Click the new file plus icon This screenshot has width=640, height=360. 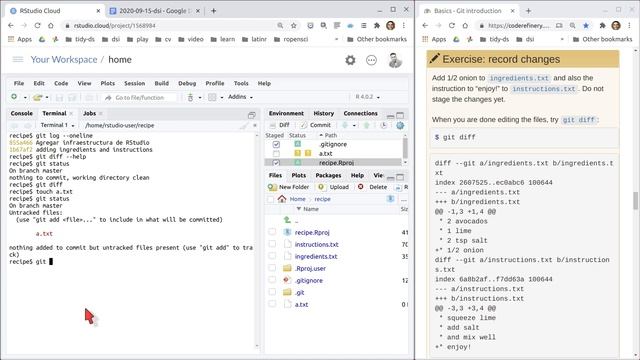click(14, 97)
